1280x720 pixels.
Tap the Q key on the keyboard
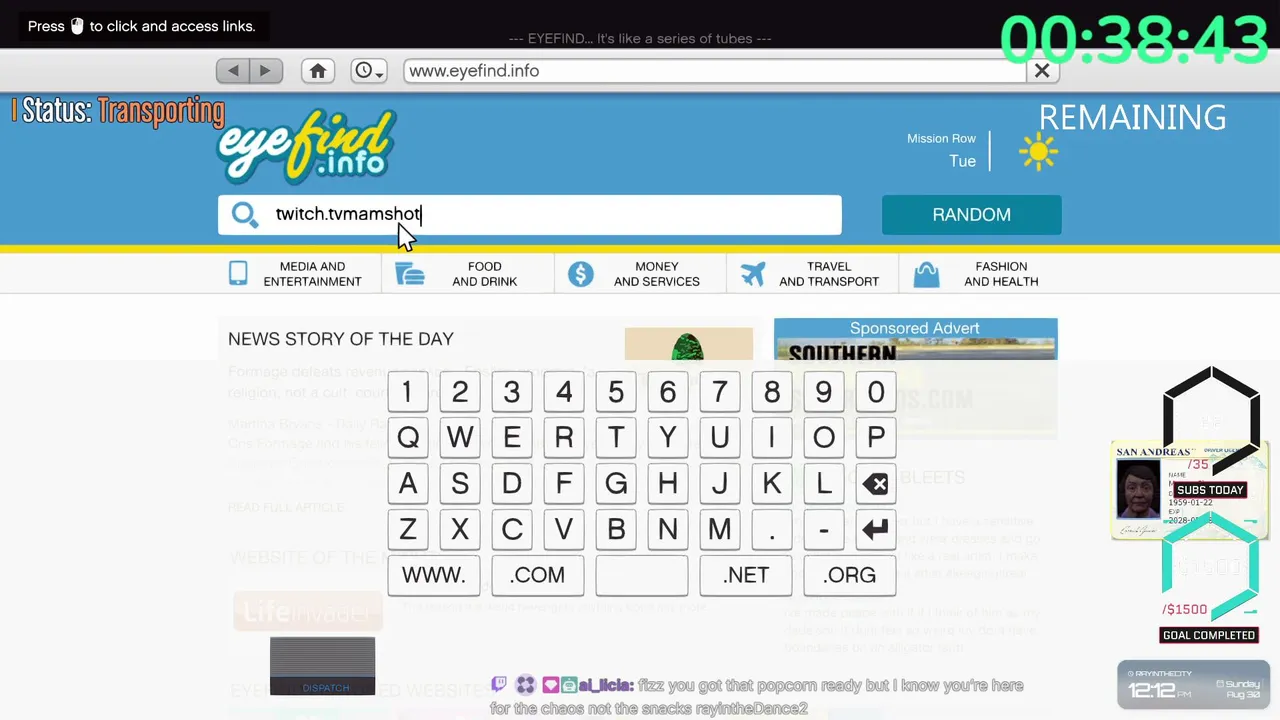click(x=407, y=438)
